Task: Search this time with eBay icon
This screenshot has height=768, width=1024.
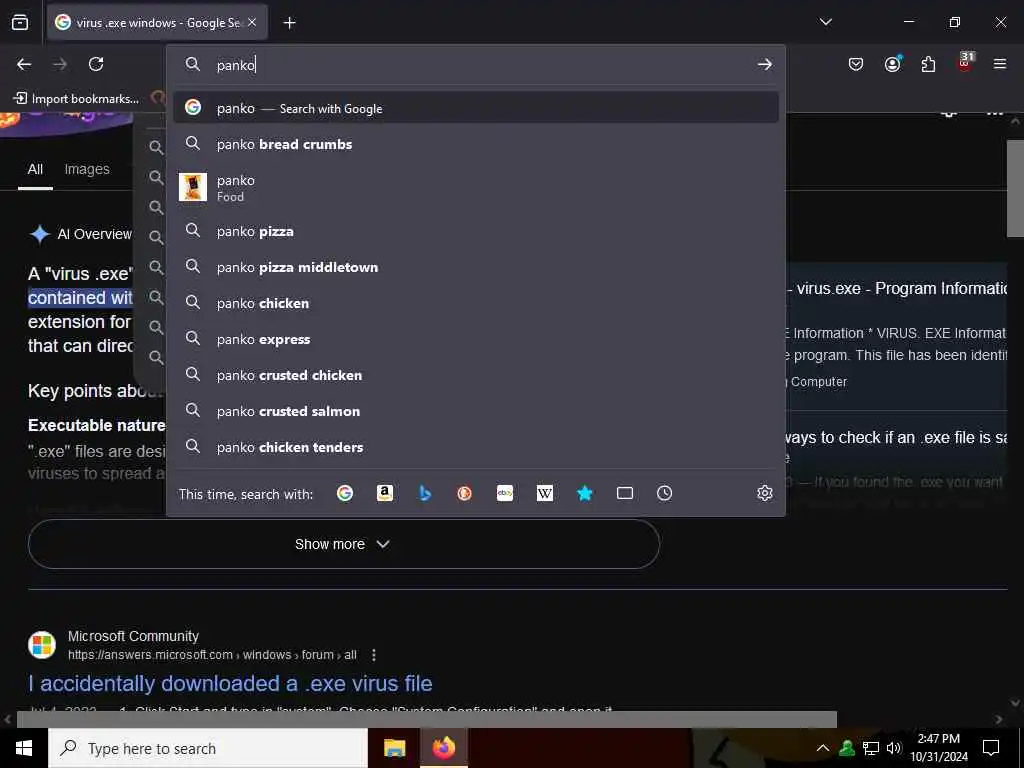Action: 505,494
